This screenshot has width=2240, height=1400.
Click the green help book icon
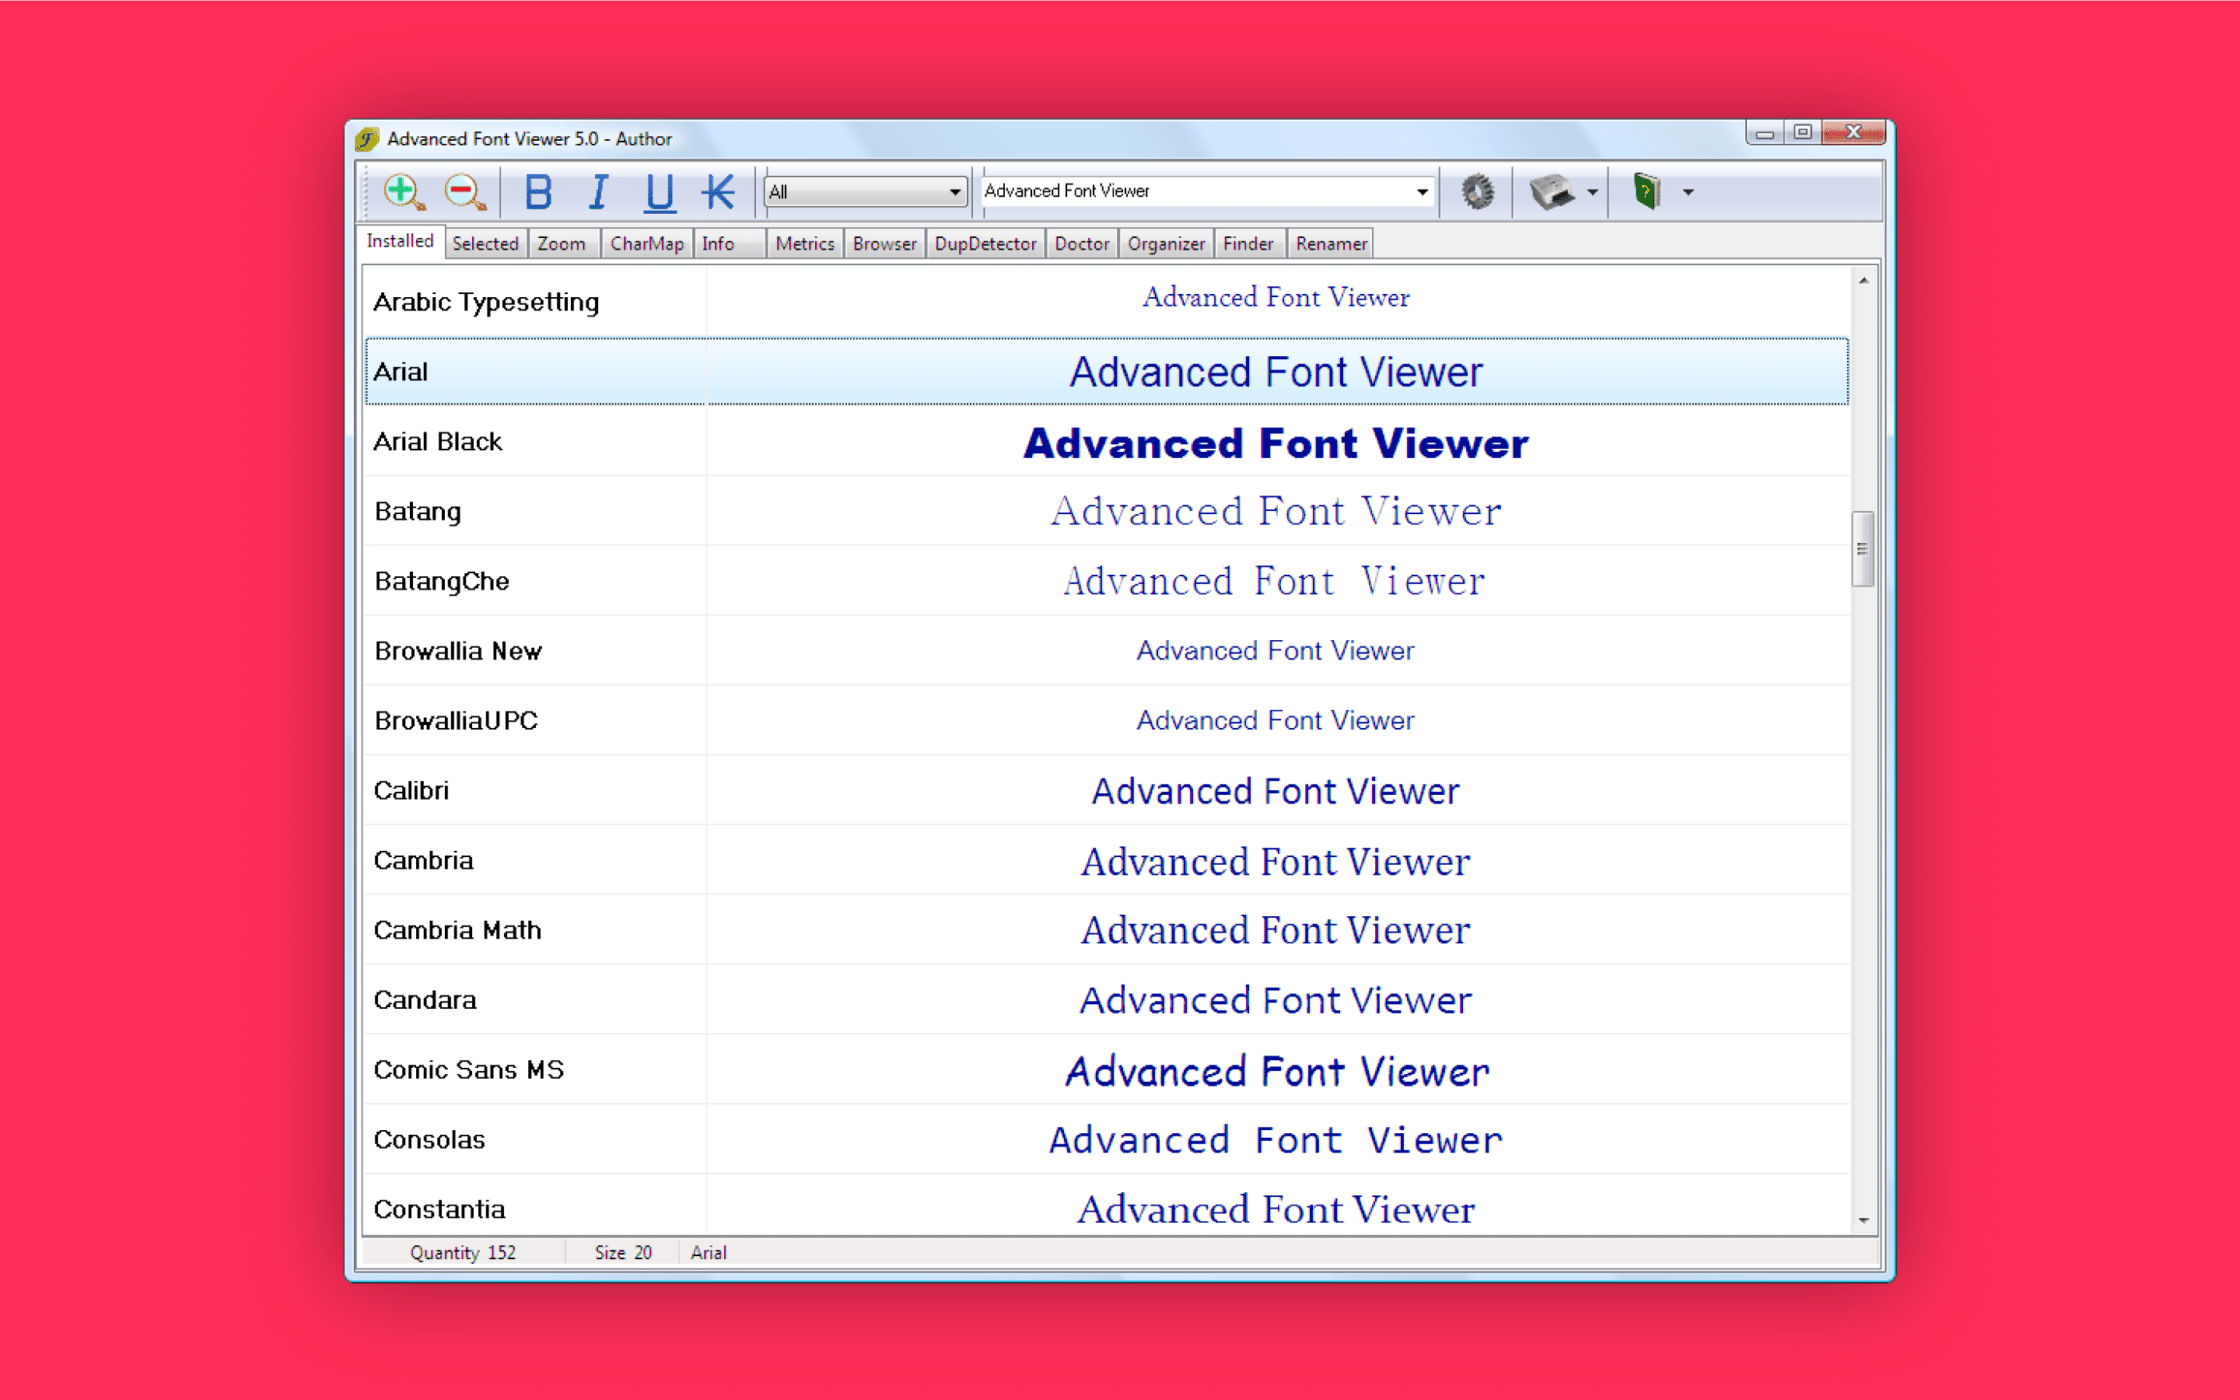coord(1646,191)
